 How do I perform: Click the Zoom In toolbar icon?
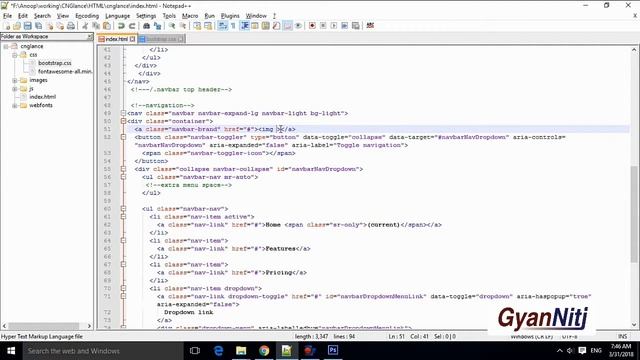tap(172, 26)
